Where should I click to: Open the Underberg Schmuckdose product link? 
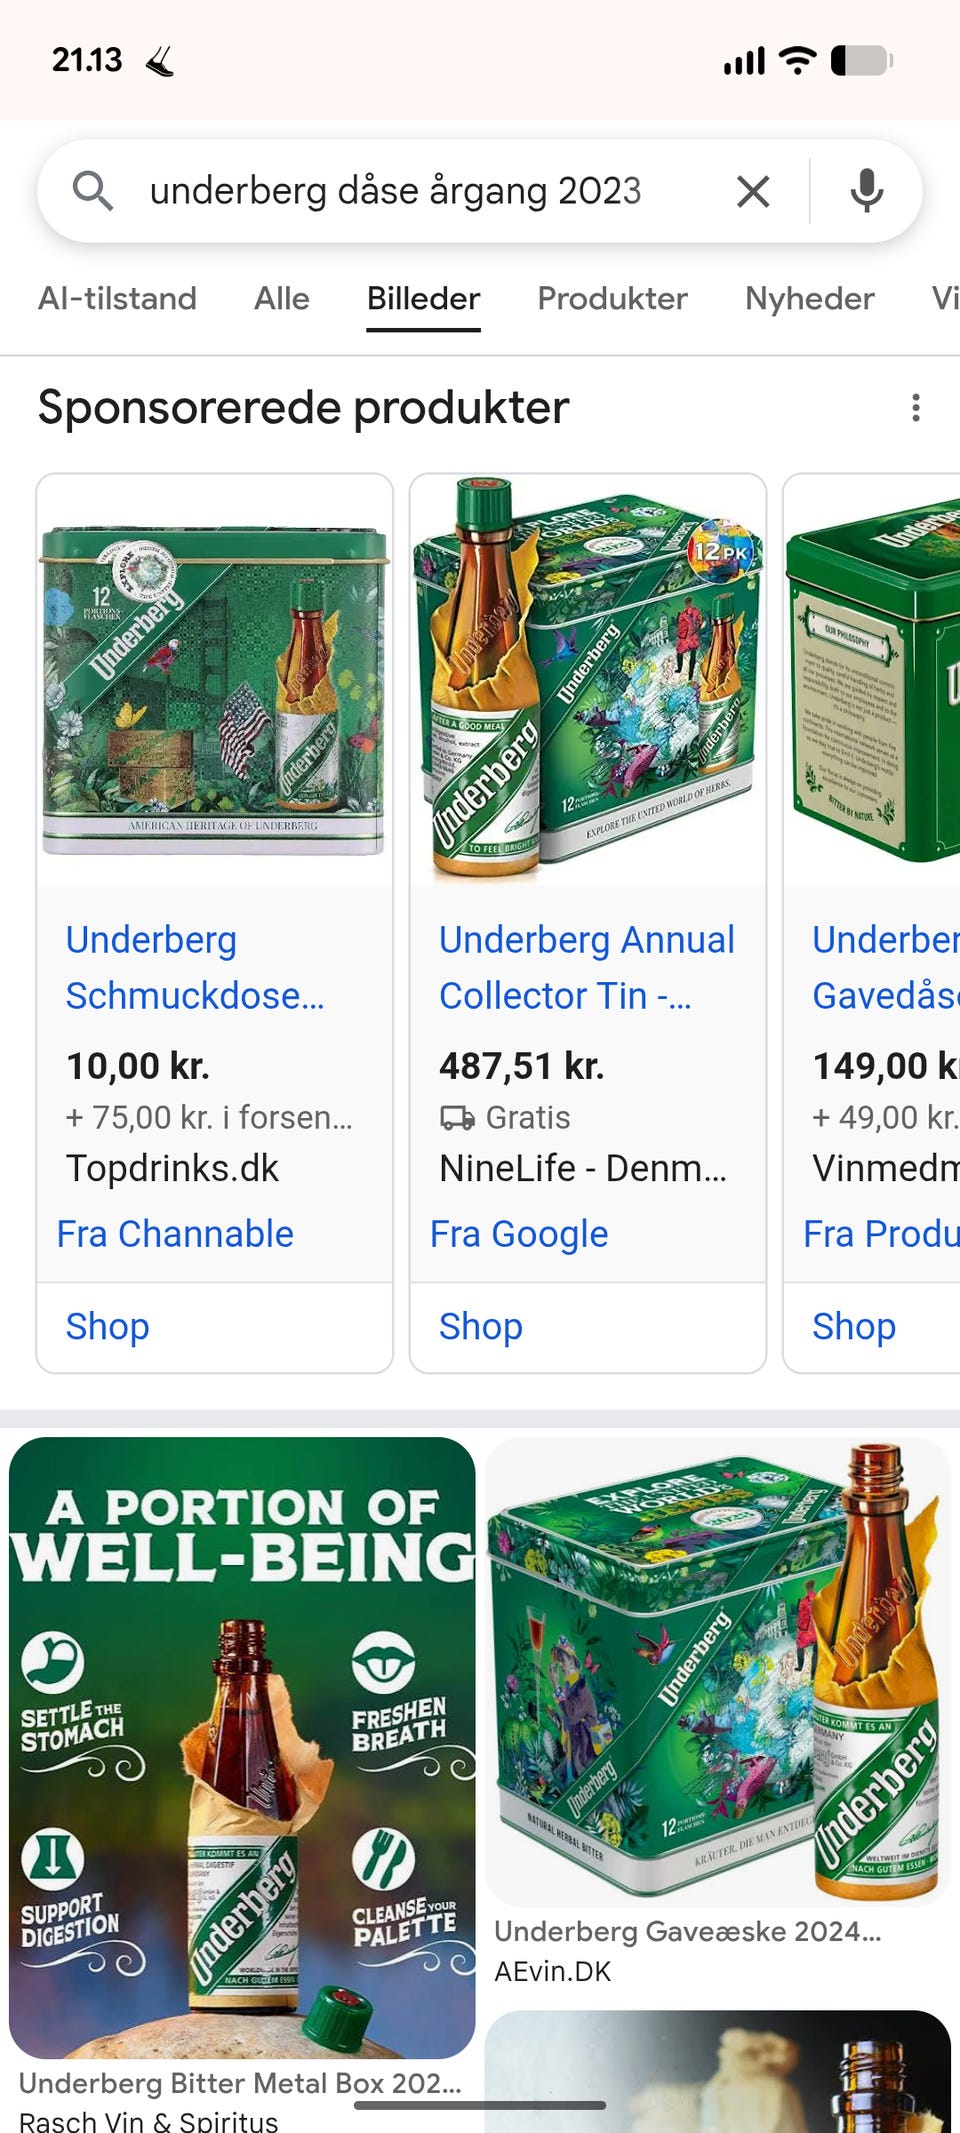[x=195, y=967]
